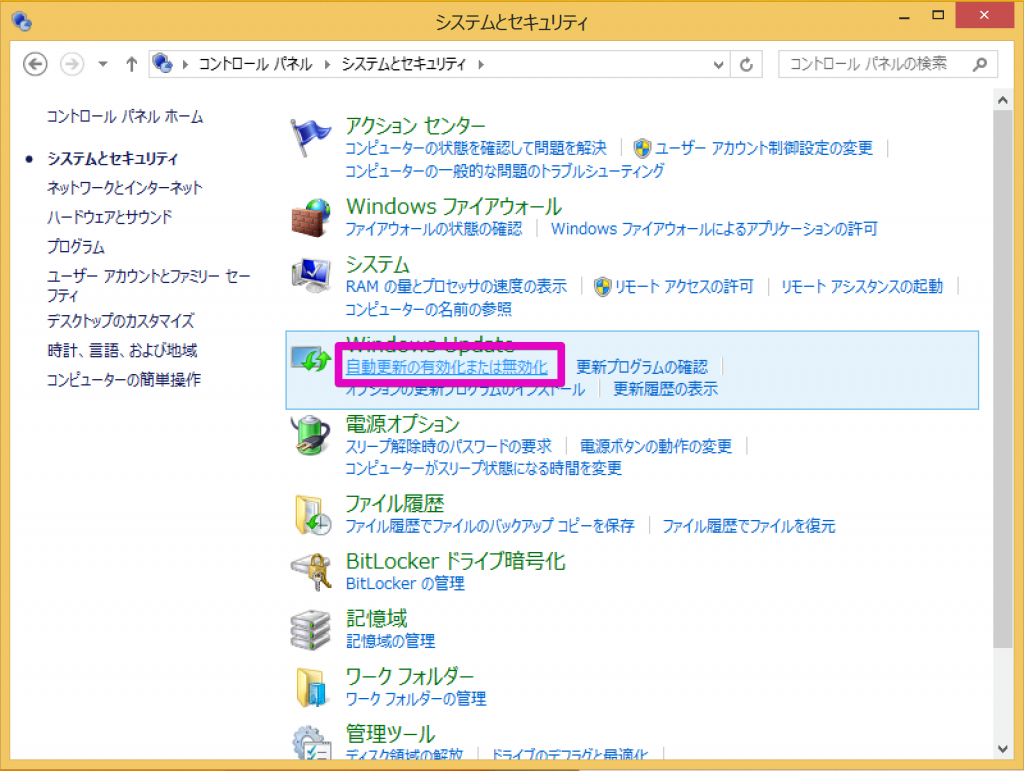1024x771 pixels.
Task: Click the Action Center flag icon
Action: 310,137
